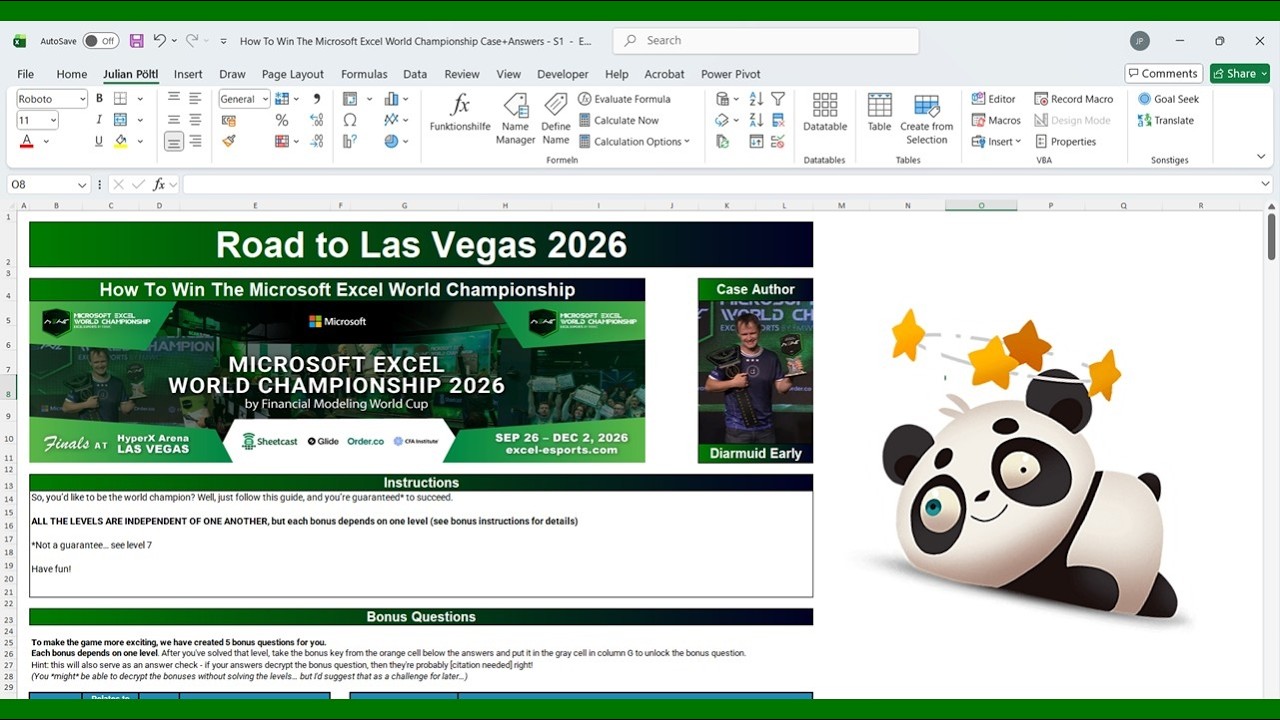1280x720 pixels.
Task: Click the Omega symbol icon
Action: tap(350, 120)
